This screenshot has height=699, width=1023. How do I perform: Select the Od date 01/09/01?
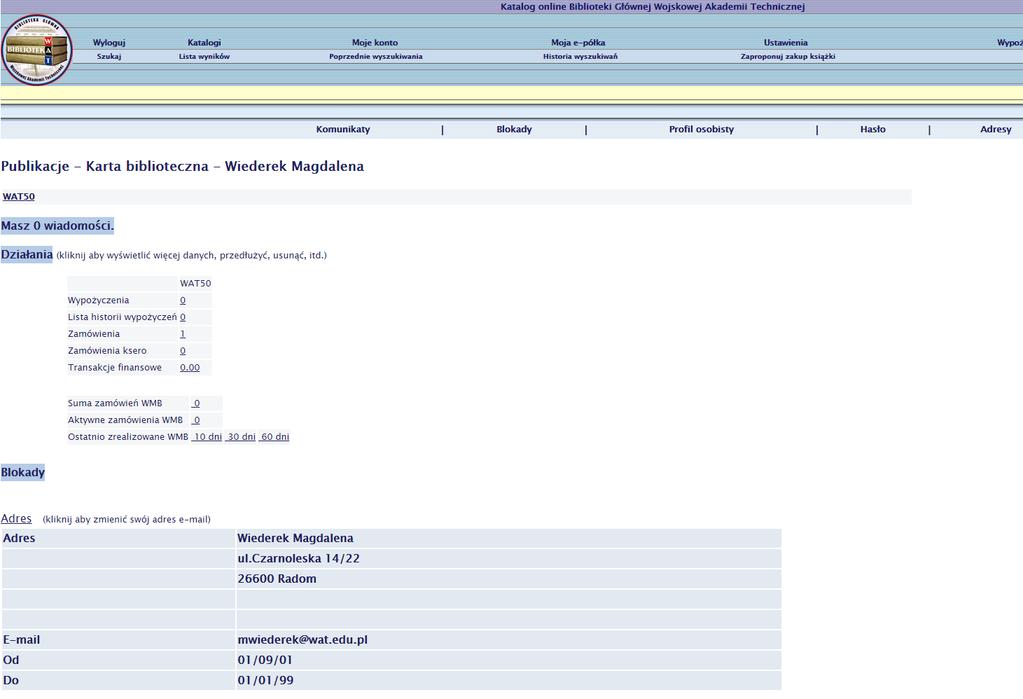265,660
